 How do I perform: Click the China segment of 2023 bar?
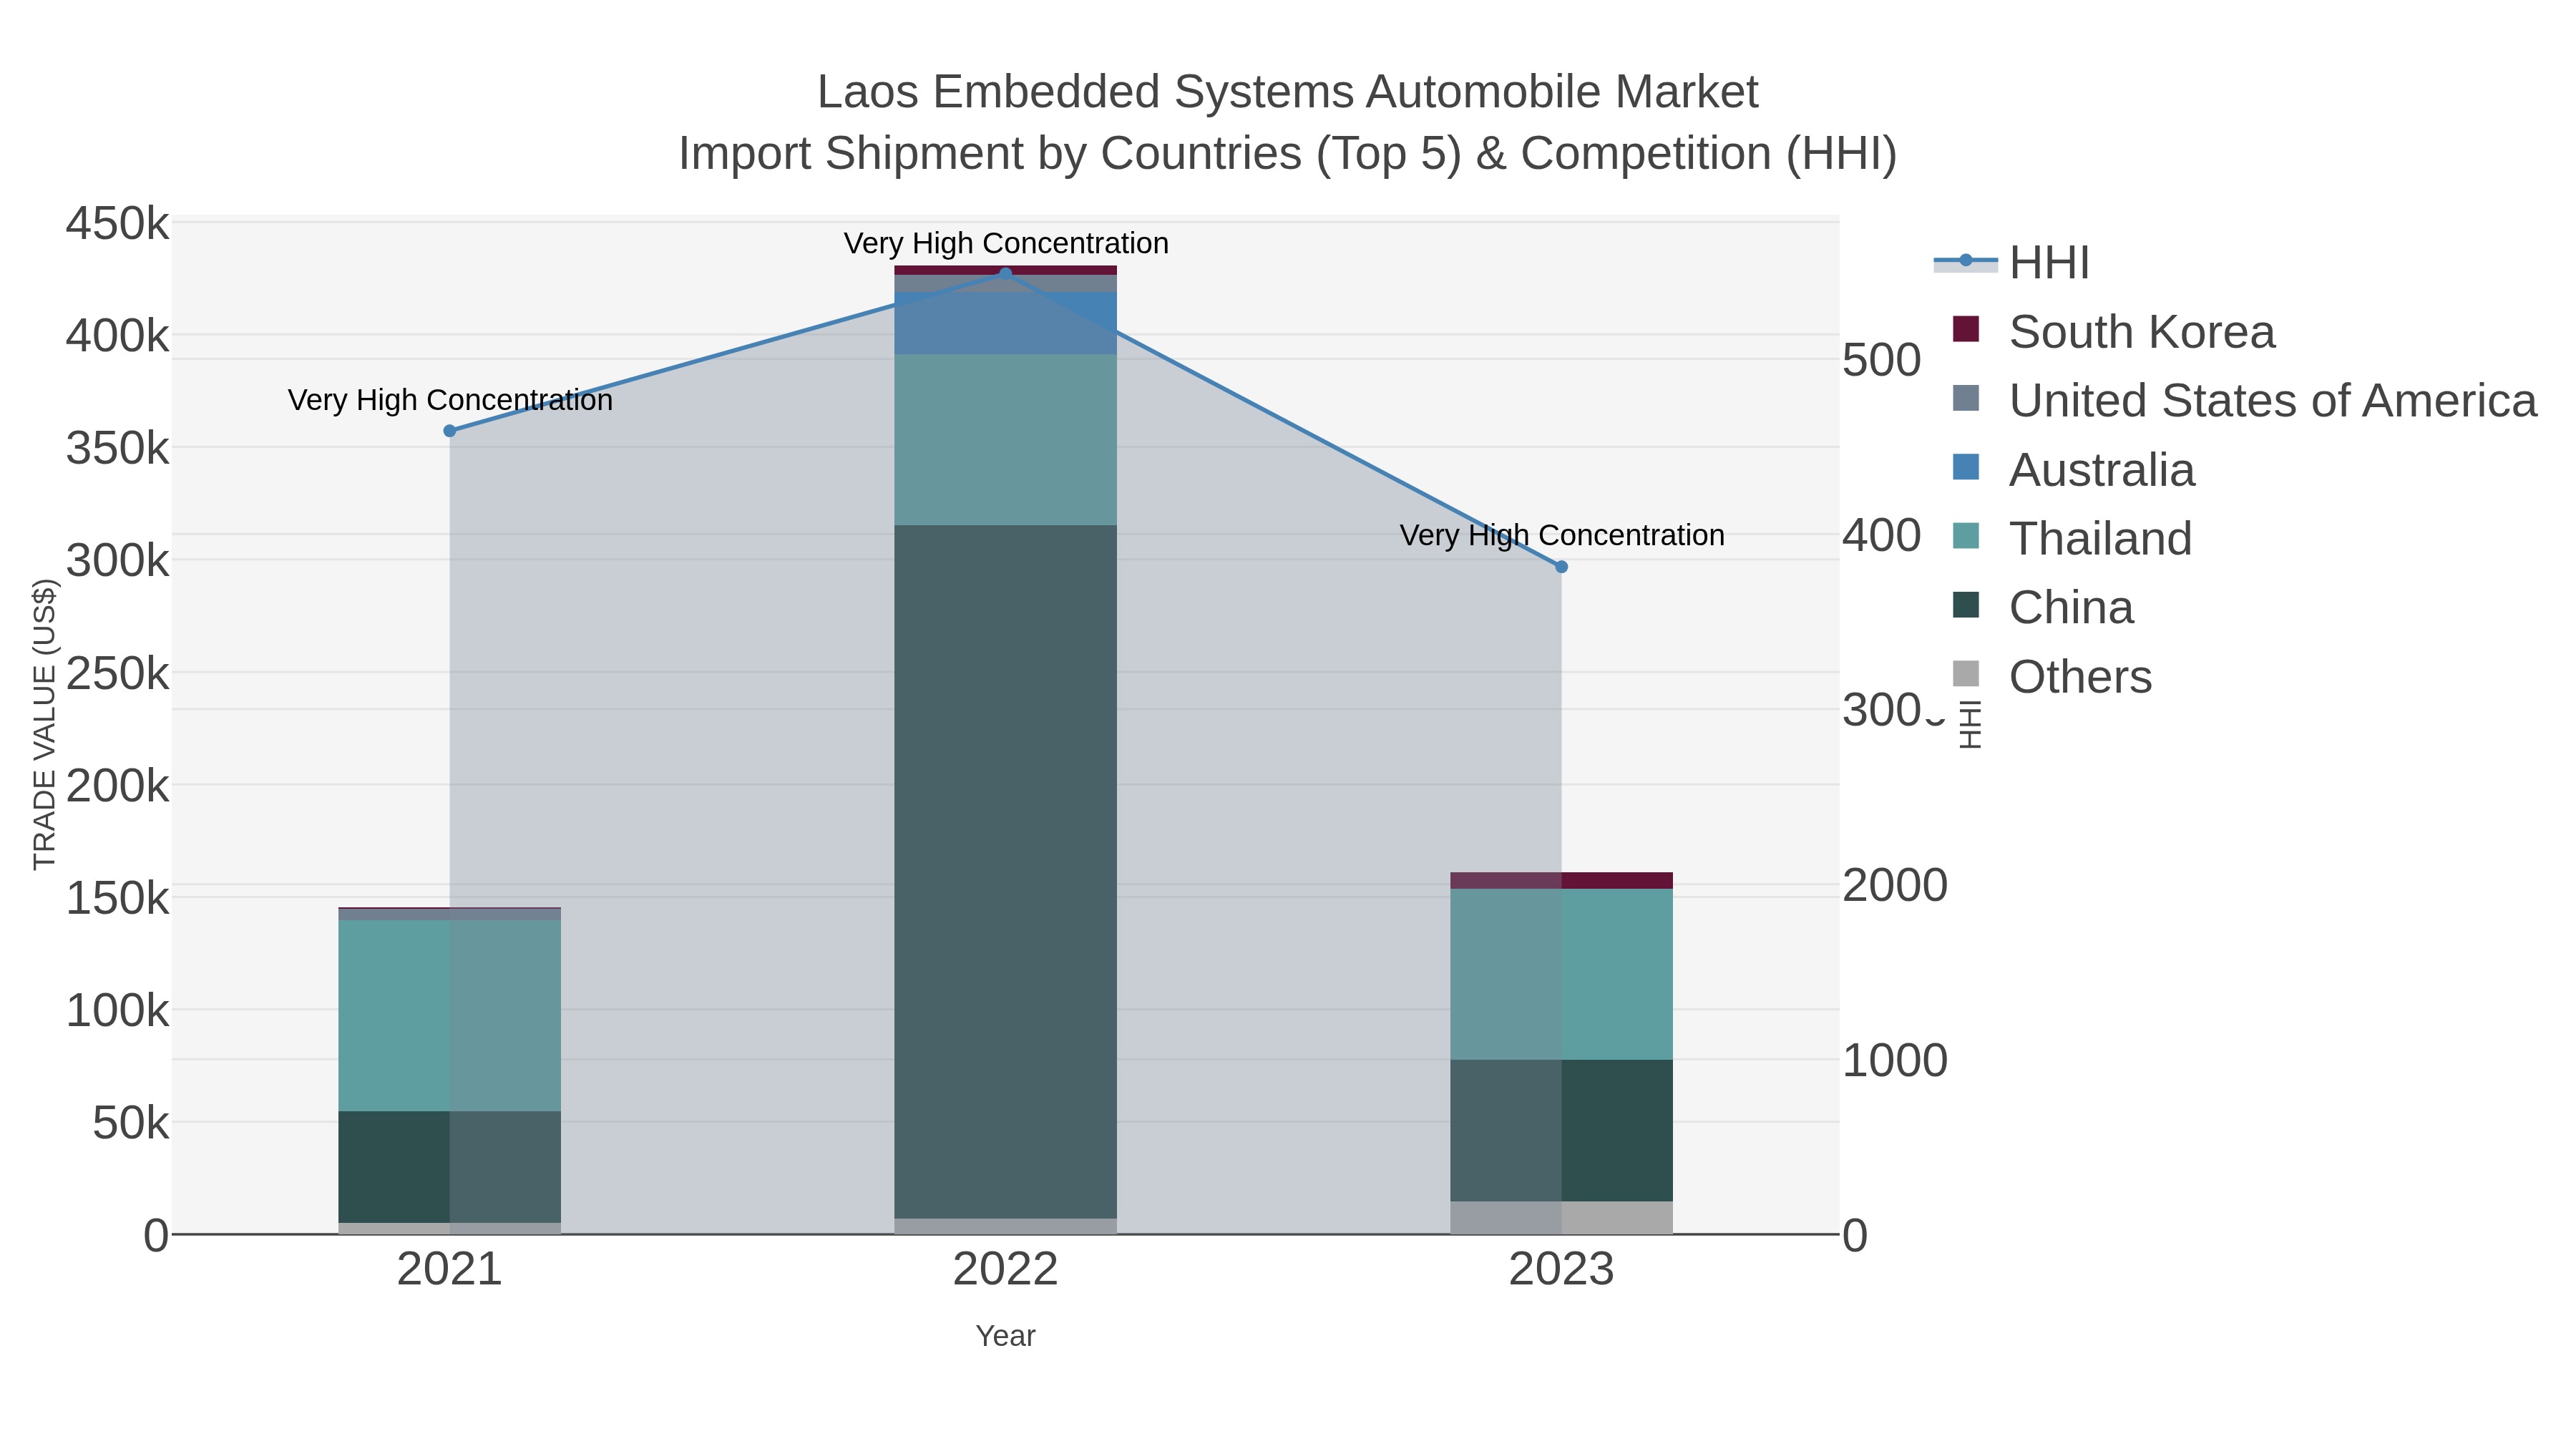1562,1131
